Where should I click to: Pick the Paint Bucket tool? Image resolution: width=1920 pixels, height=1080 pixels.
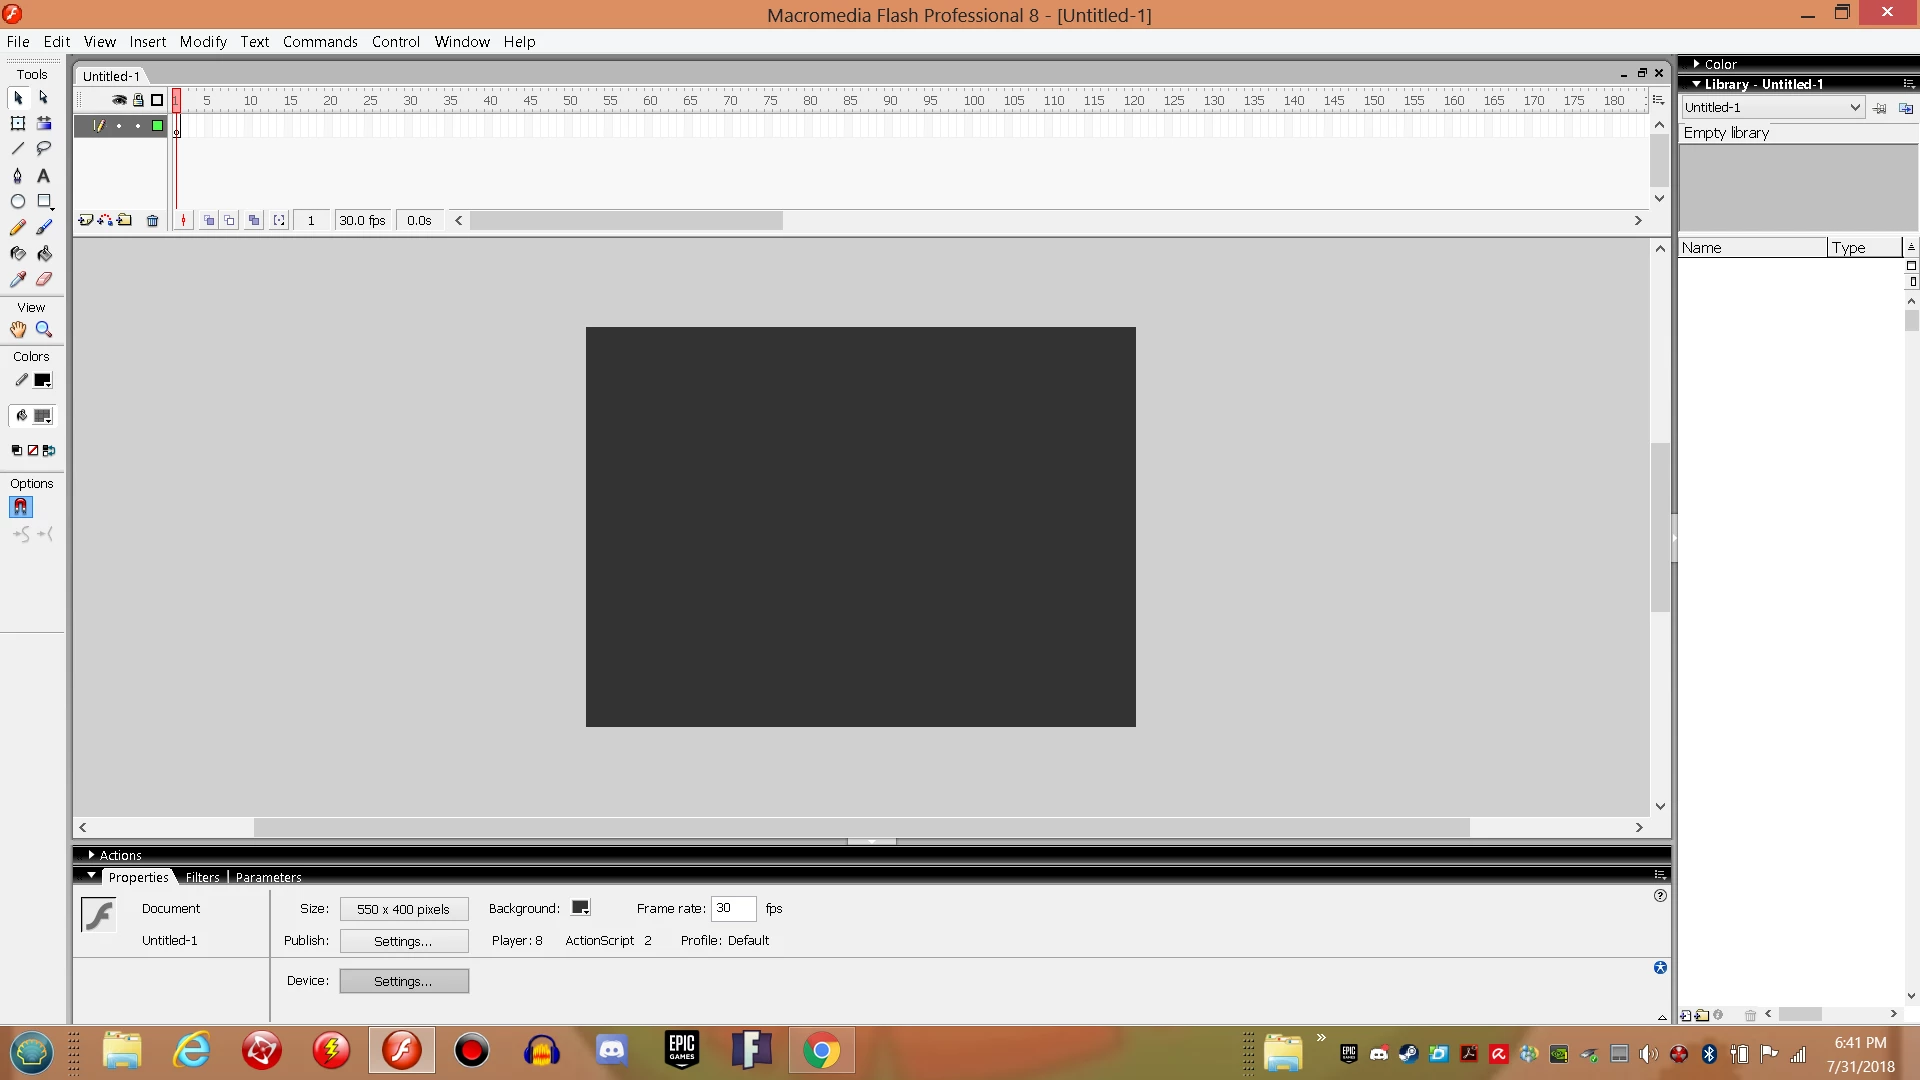[x=44, y=254]
